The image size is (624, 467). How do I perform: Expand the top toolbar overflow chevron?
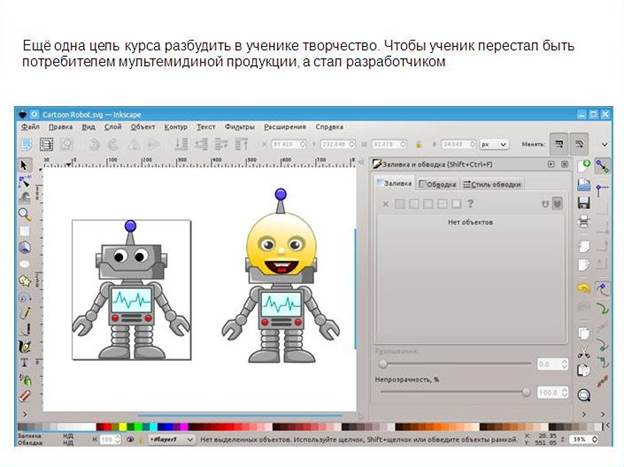[604, 145]
